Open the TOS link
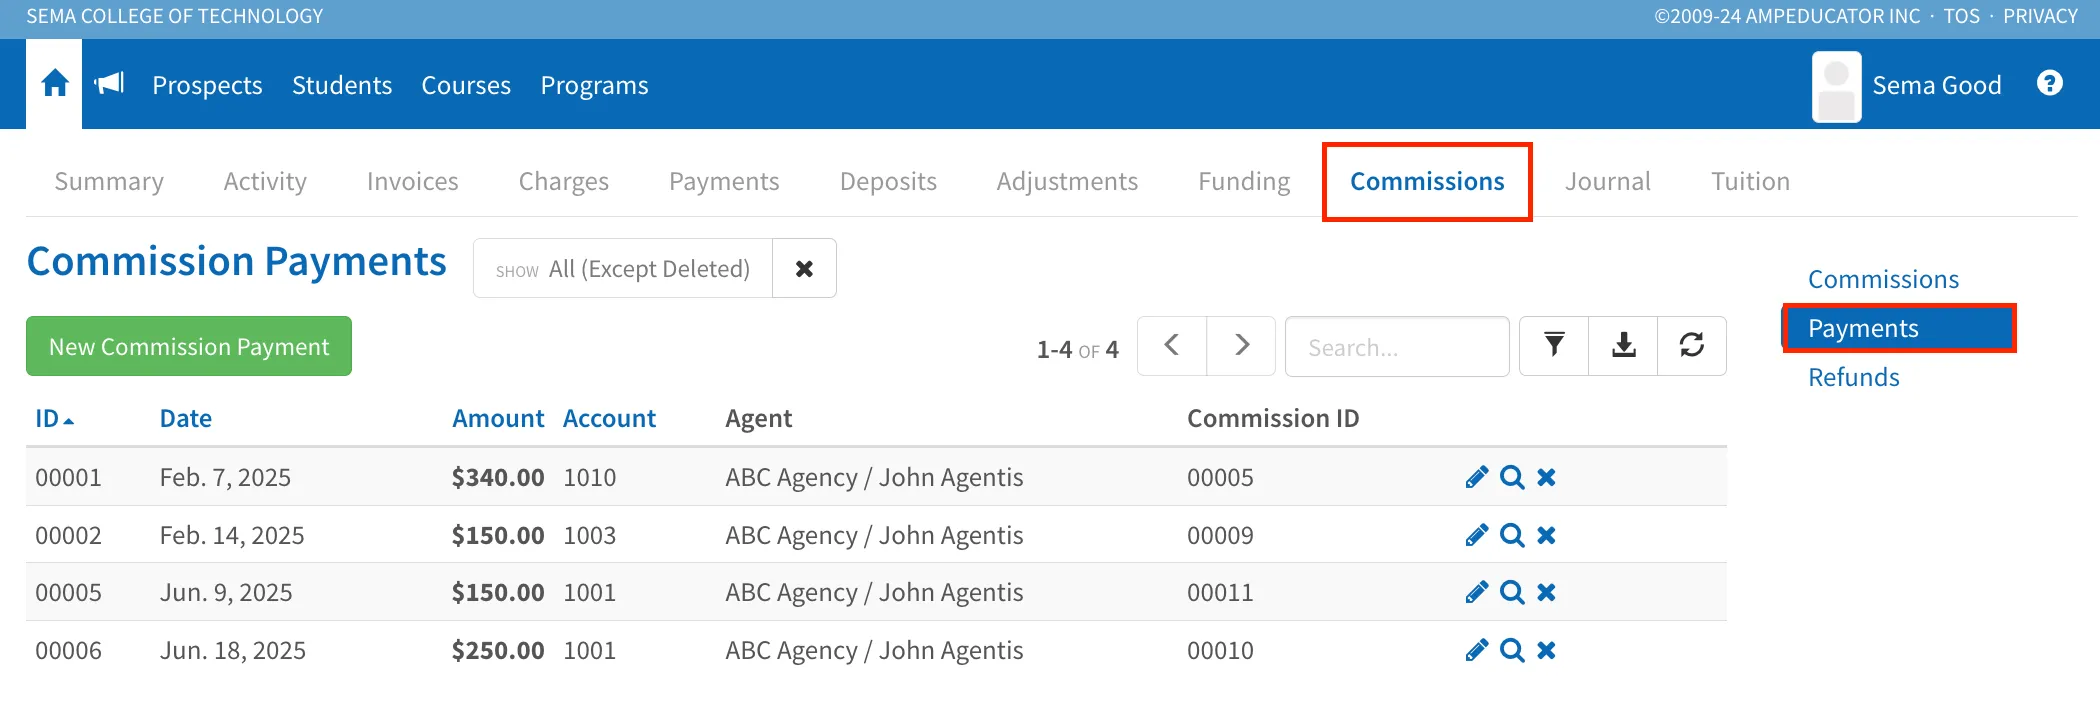 pyautogui.click(x=1961, y=16)
